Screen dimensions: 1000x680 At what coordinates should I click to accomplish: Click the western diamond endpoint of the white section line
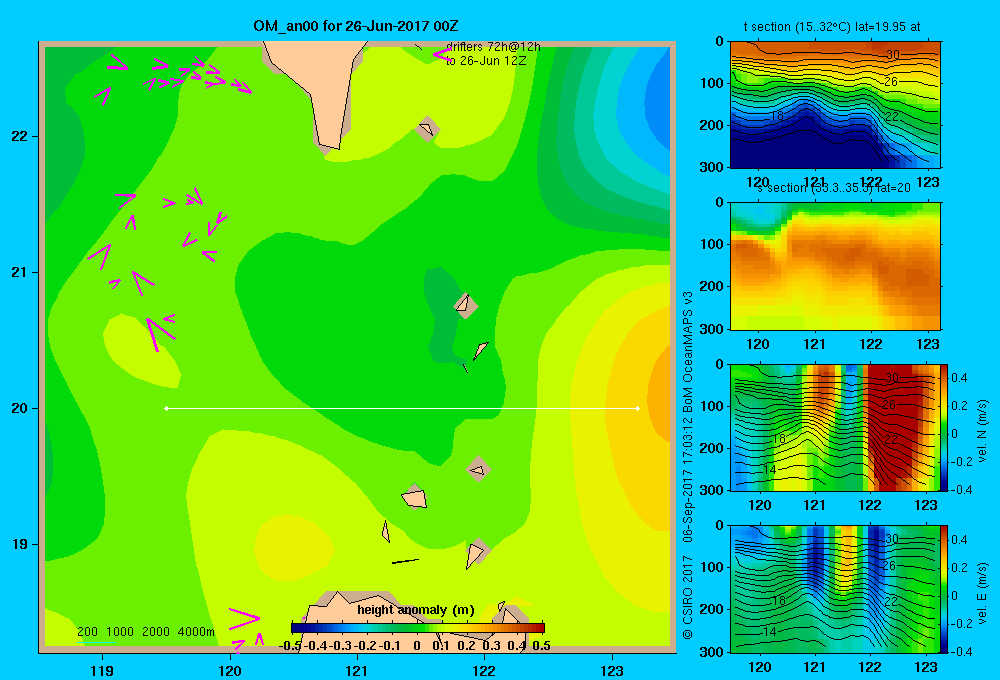click(x=166, y=408)
